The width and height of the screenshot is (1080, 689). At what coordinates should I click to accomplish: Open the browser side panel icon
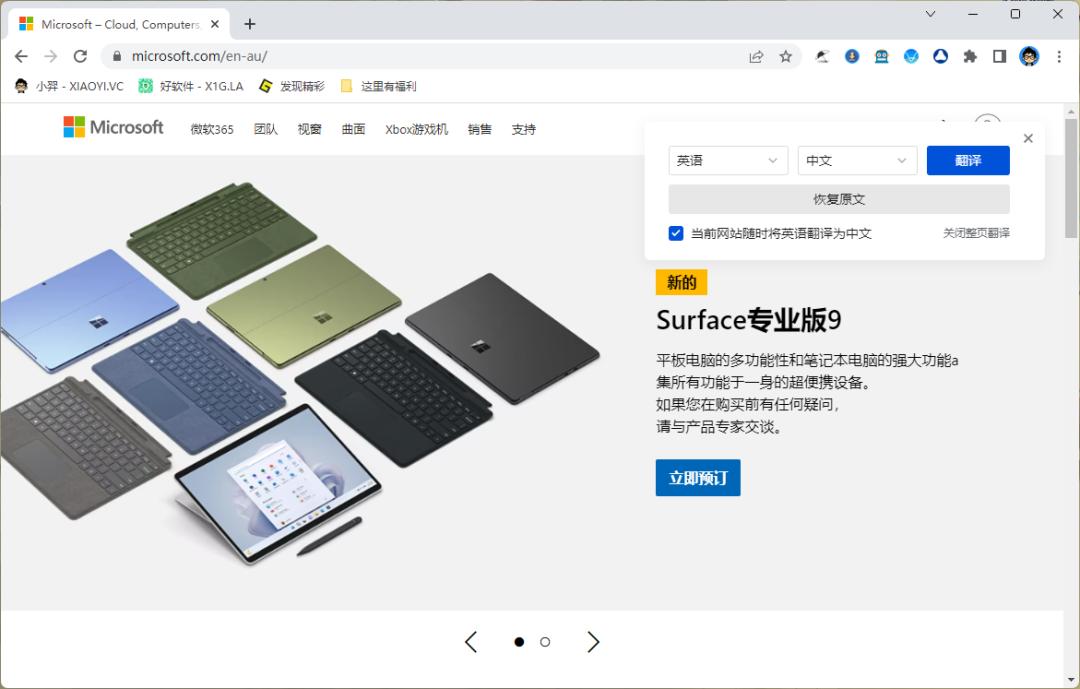pyautogui.click(x=999, y=57)
